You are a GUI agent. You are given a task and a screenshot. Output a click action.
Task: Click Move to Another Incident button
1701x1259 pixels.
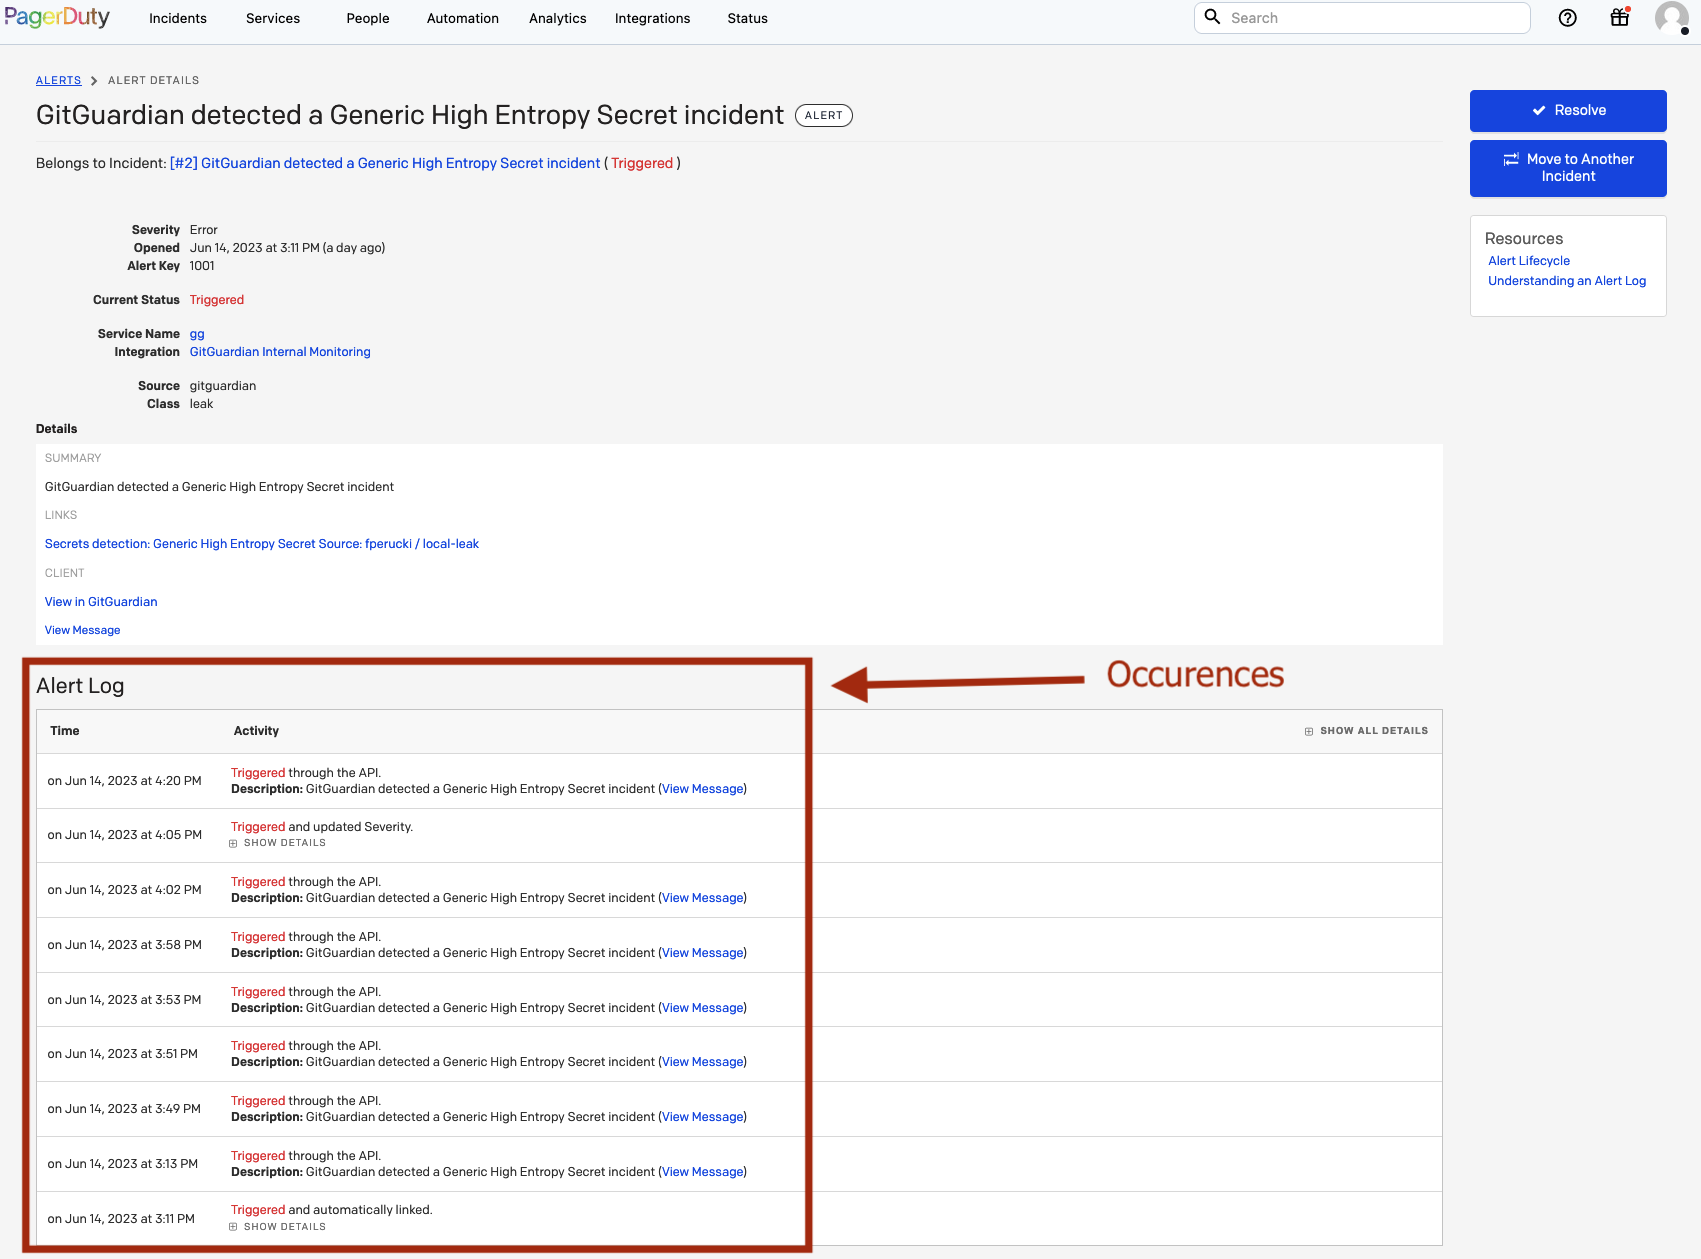[x=1568, y=168]
